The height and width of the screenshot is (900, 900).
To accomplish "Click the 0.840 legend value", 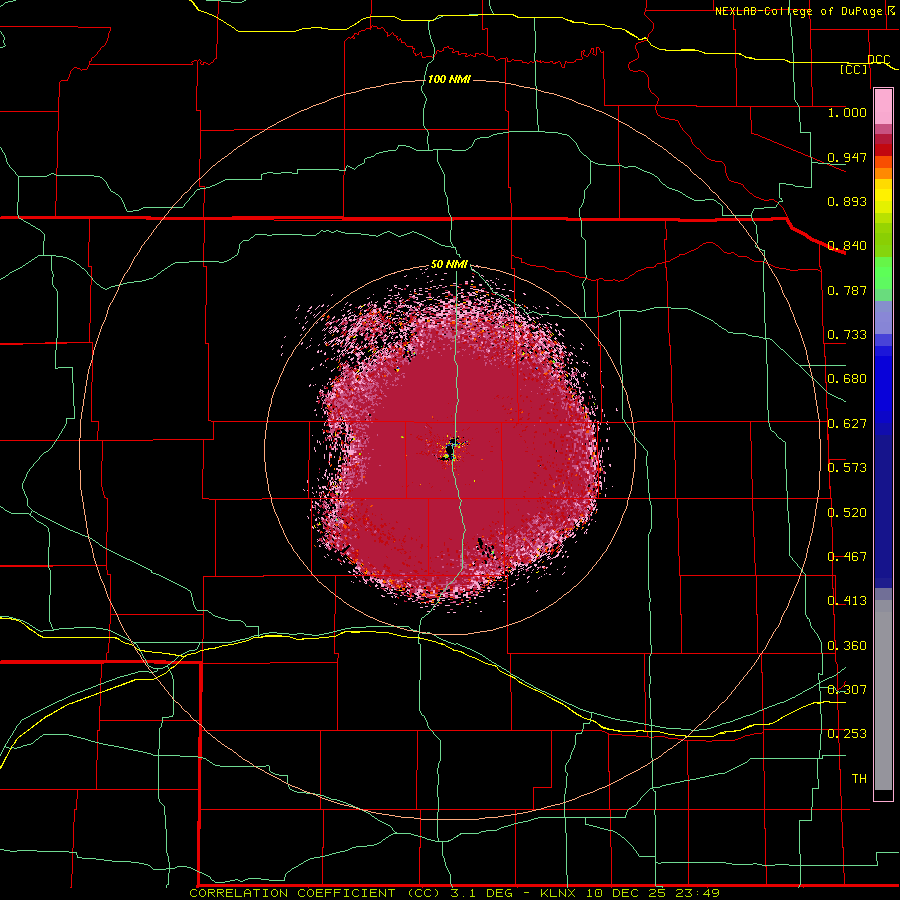I will coord(847,246).
